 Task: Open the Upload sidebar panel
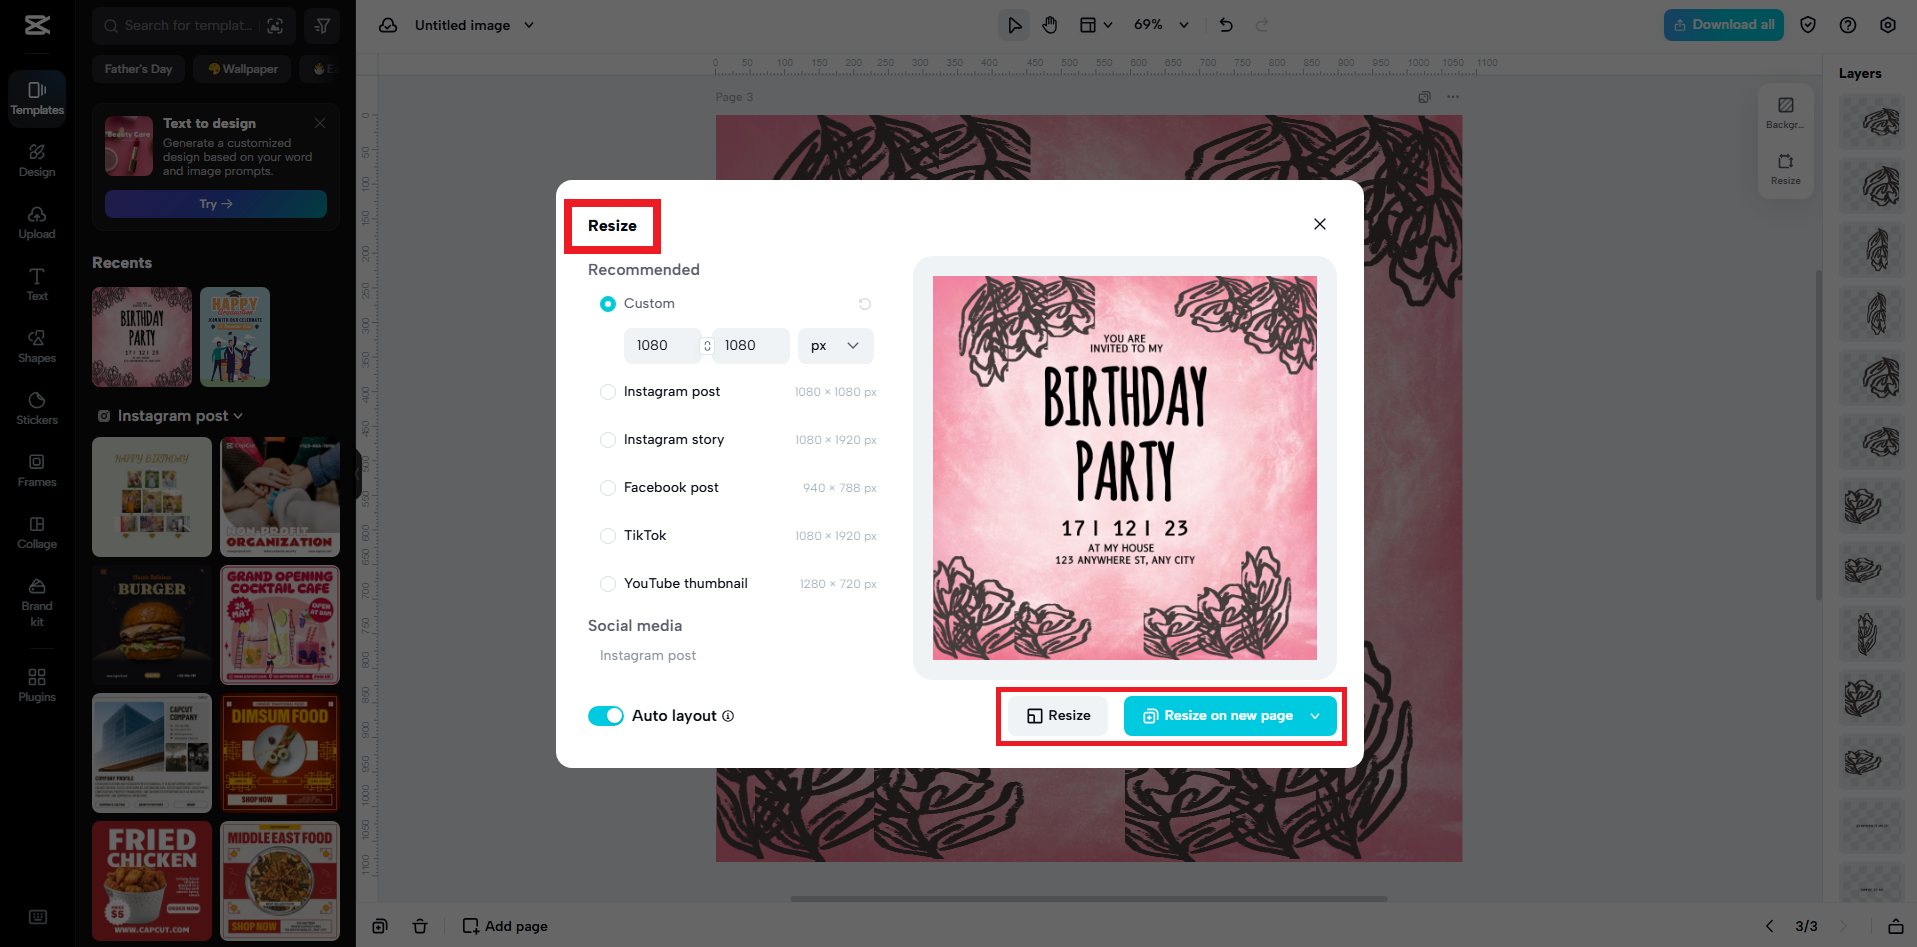coord(37,222)
